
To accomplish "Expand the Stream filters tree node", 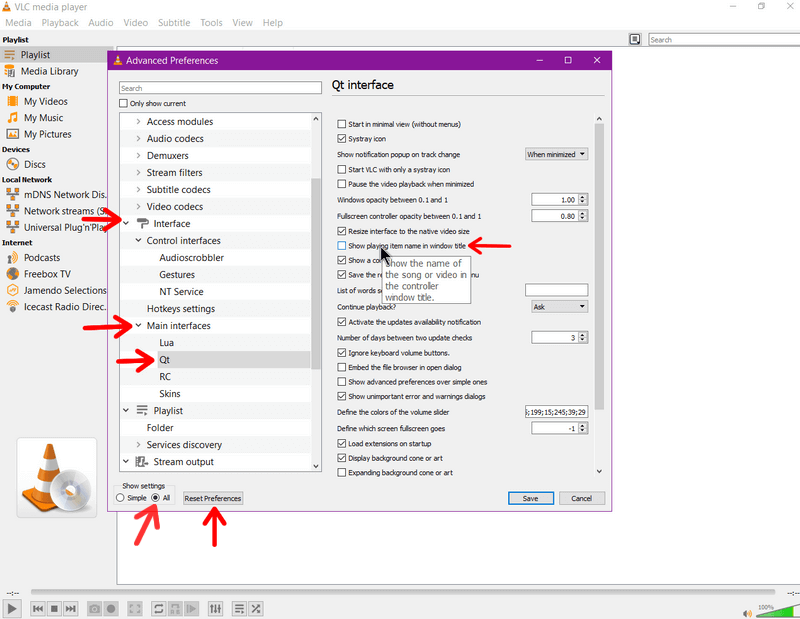I will [138, 172].
